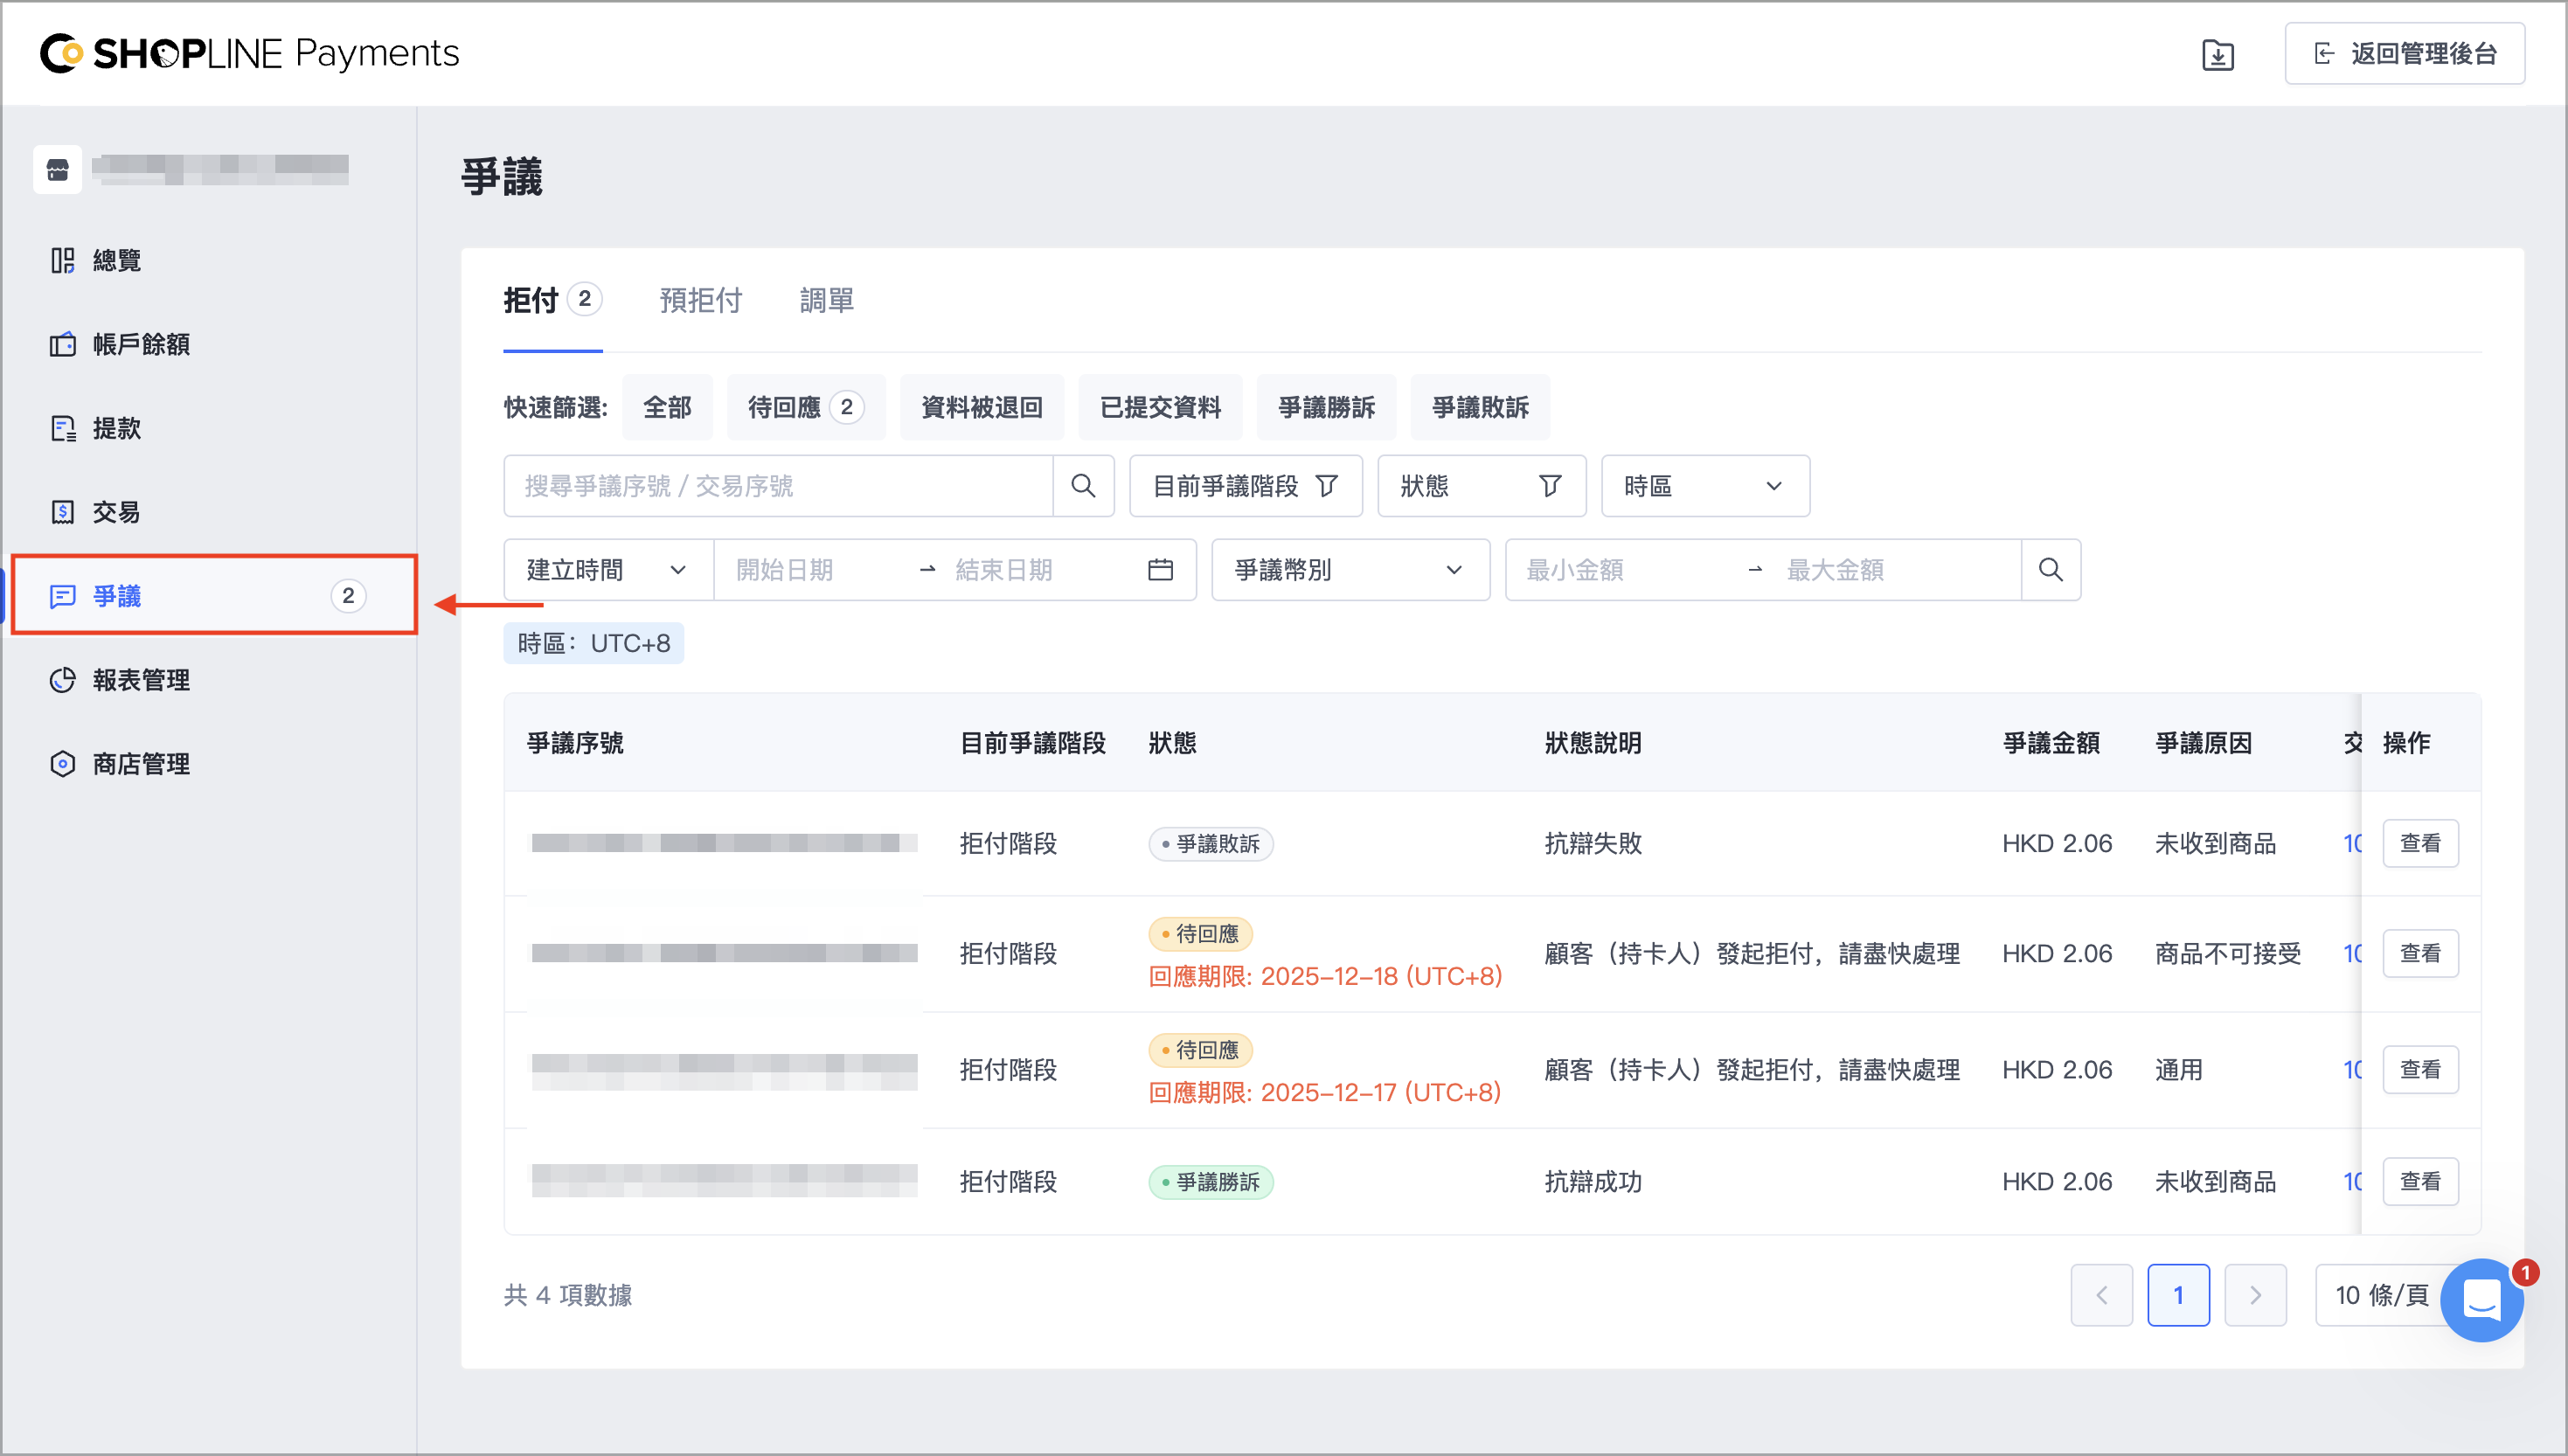This screenshot has width=2568, height=1456.
Task: Click the 報表管理 pie chart icon
Action: [63, 680]
